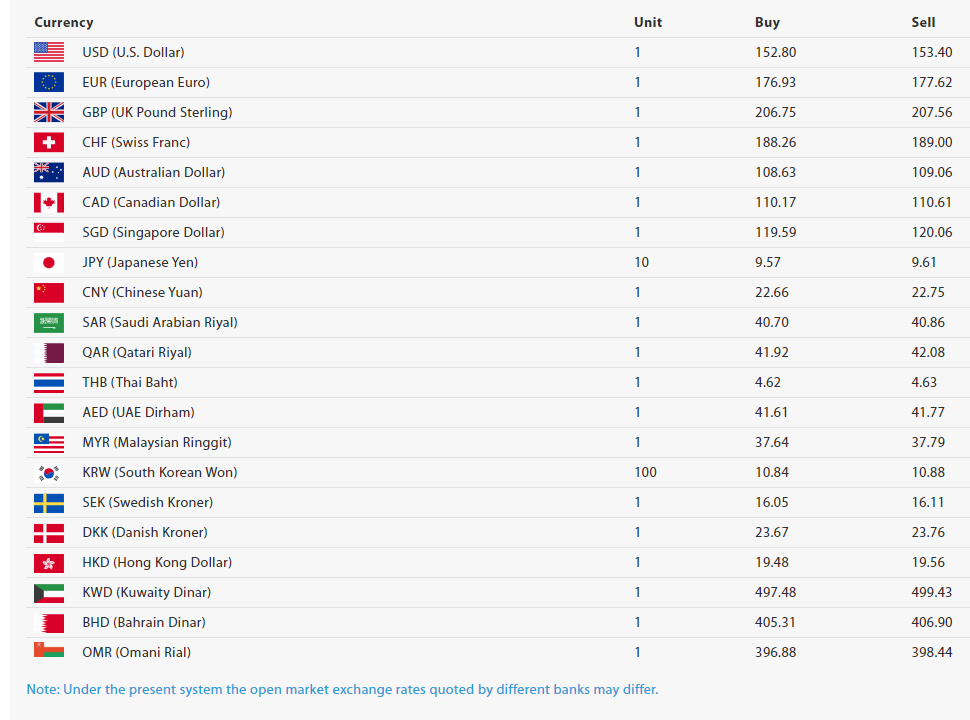Click the Omani flag icon
This screenshot has width=970, height=720.
click(49, 651)
